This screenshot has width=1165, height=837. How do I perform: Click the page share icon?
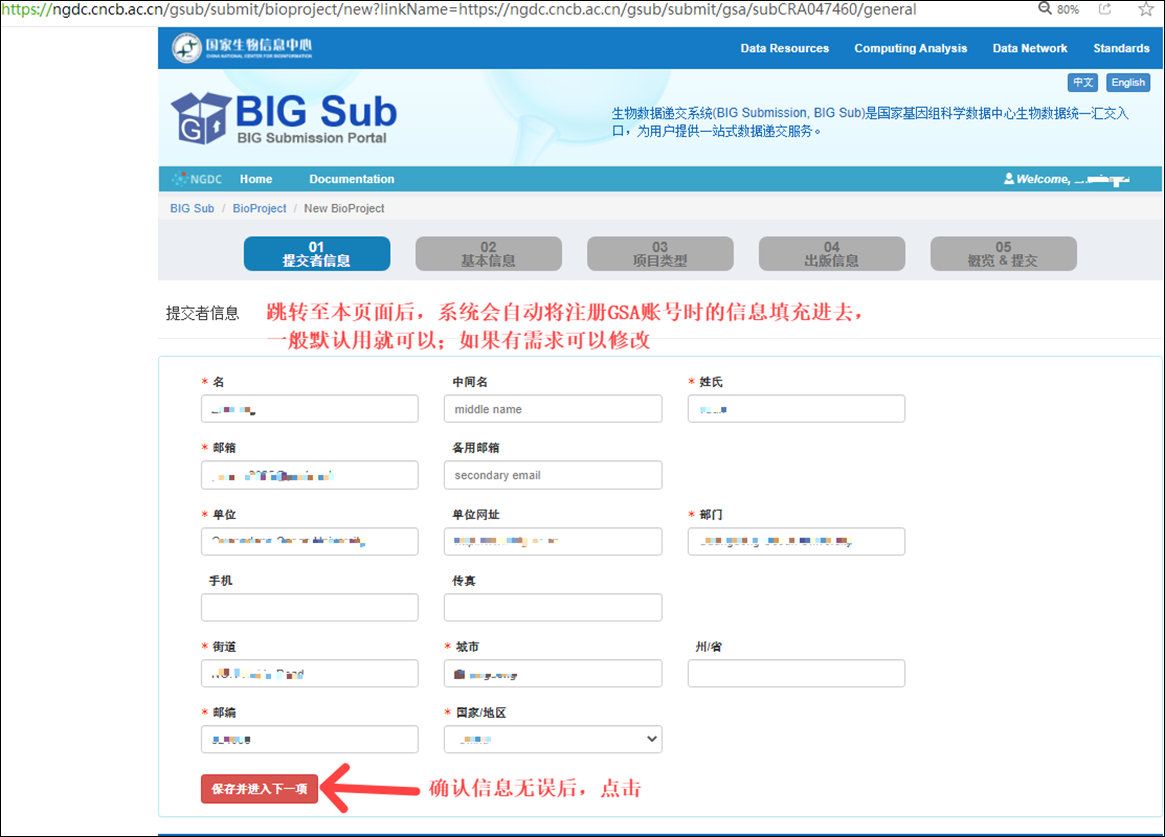(1104, 8)
